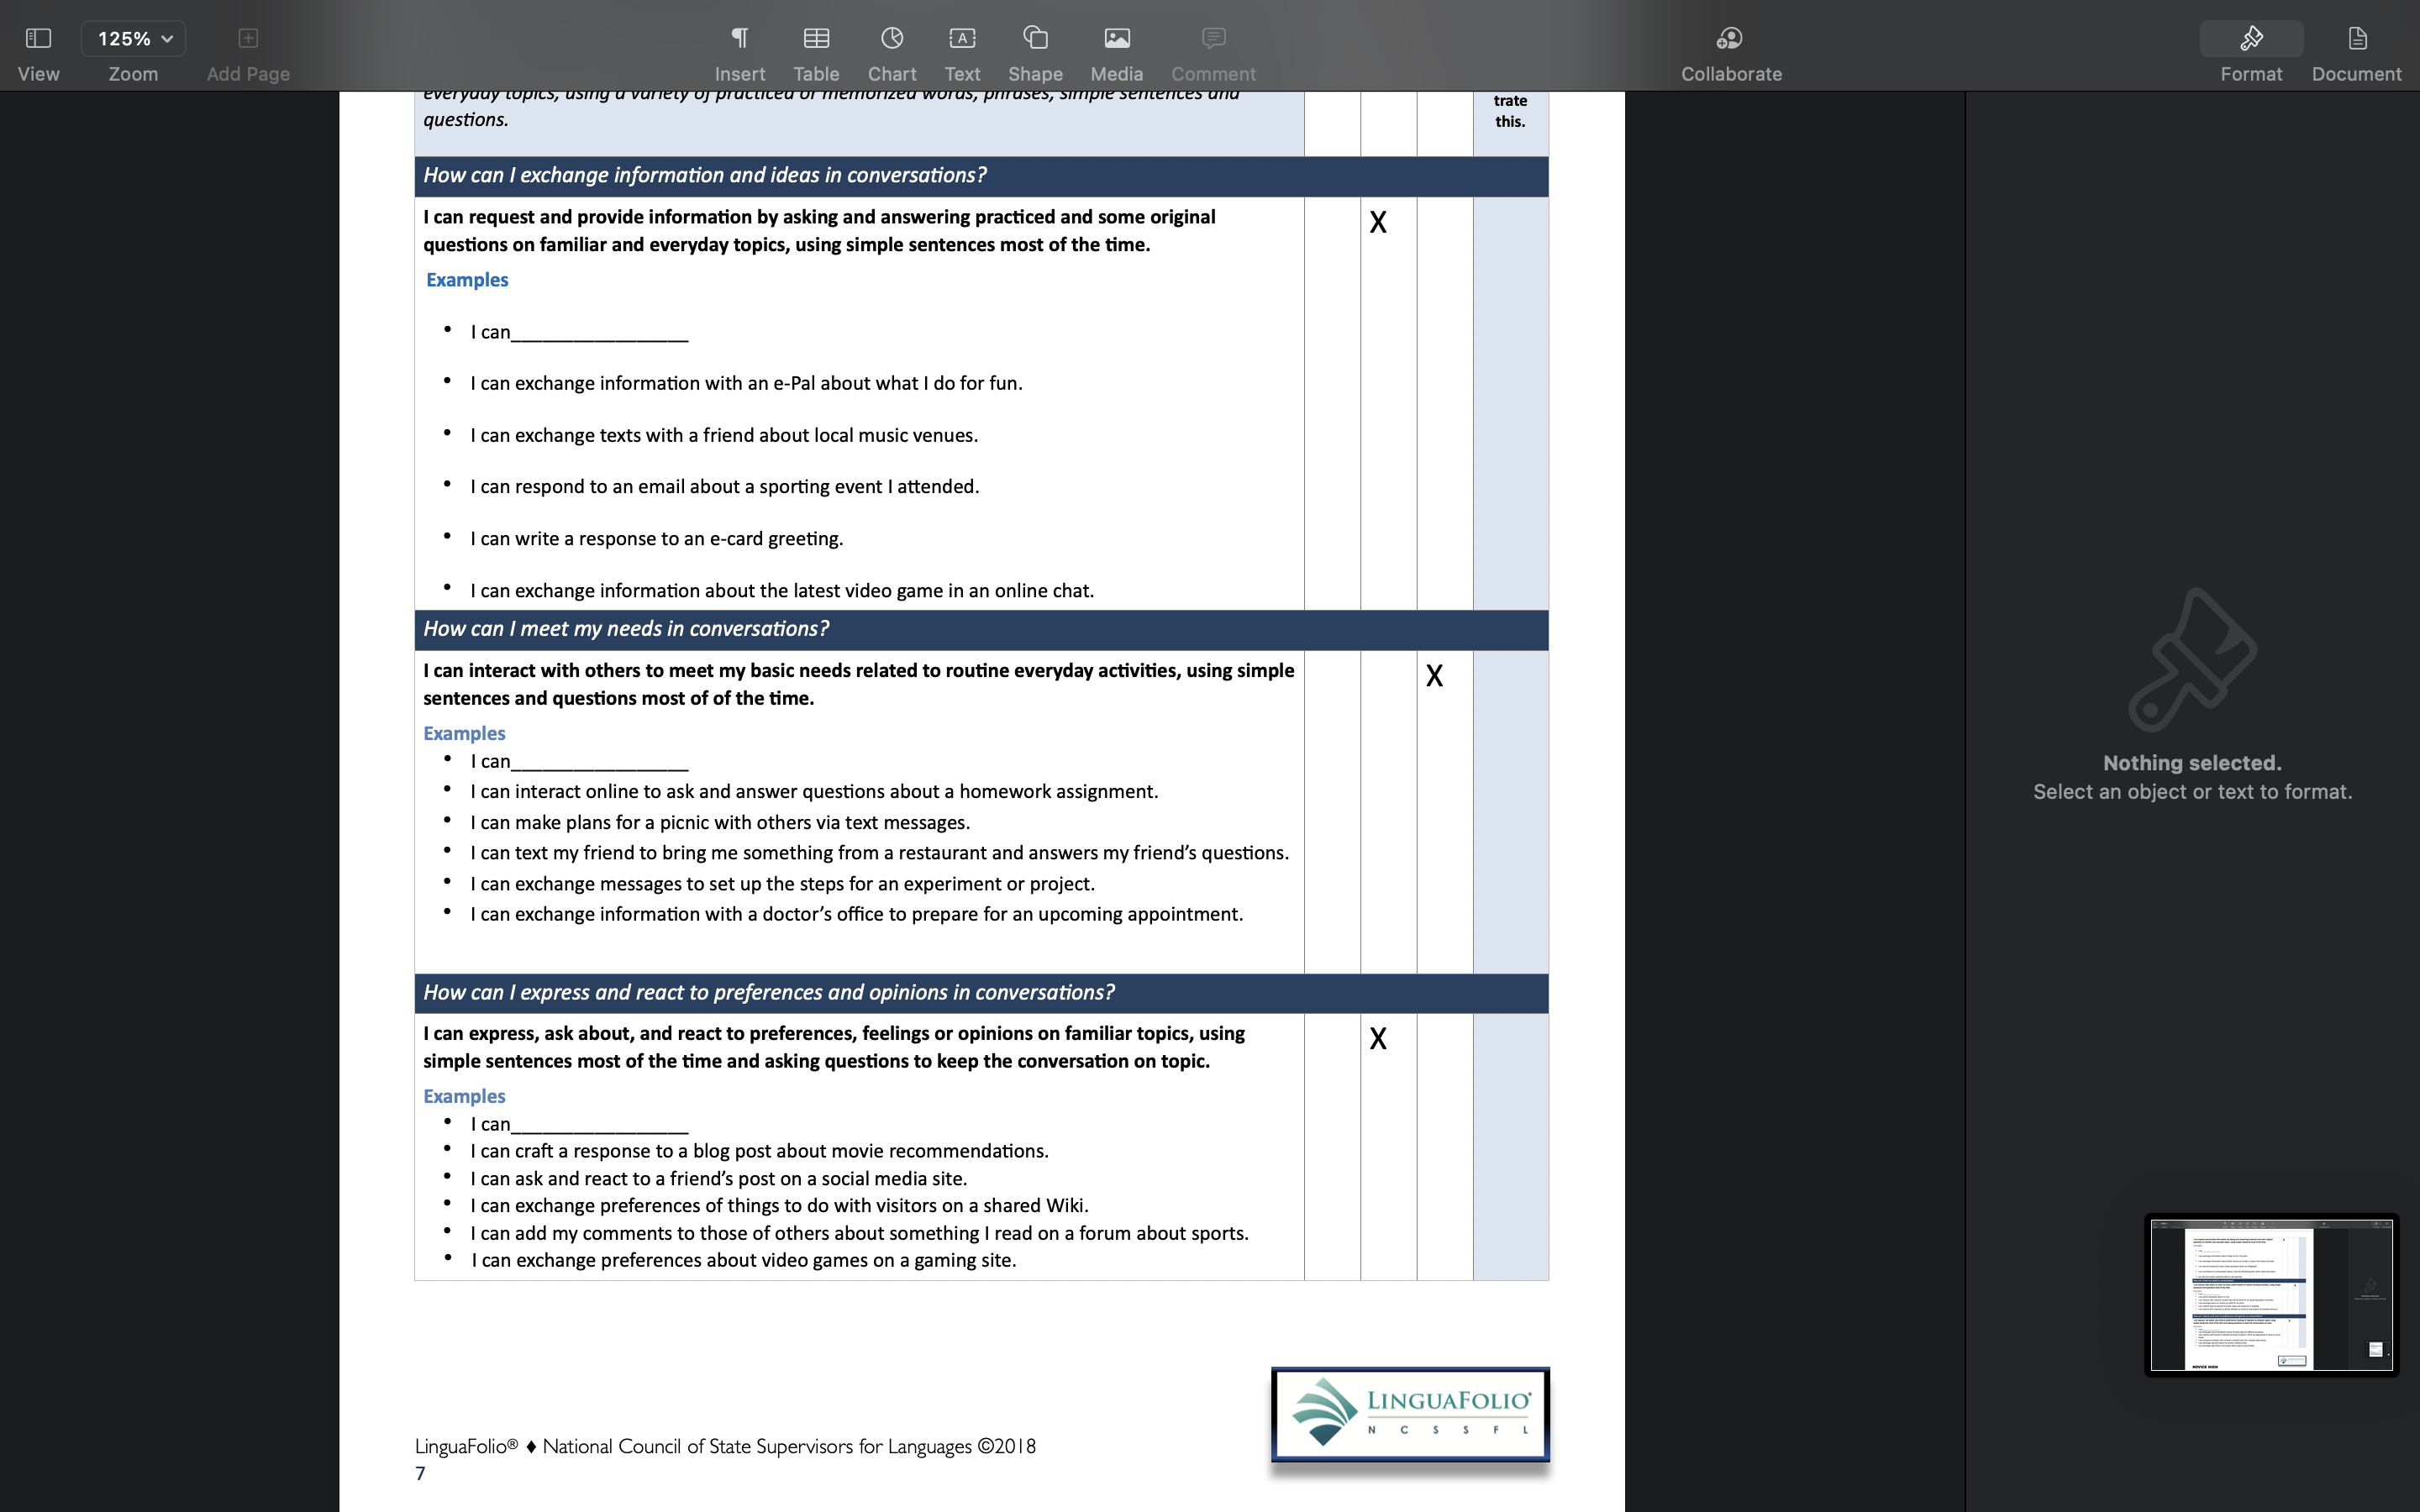The width and height of the screenshot is (2420, 1512).
Task: Click the X mark in the preferences and opinions row
Action: [1378, 1039]
